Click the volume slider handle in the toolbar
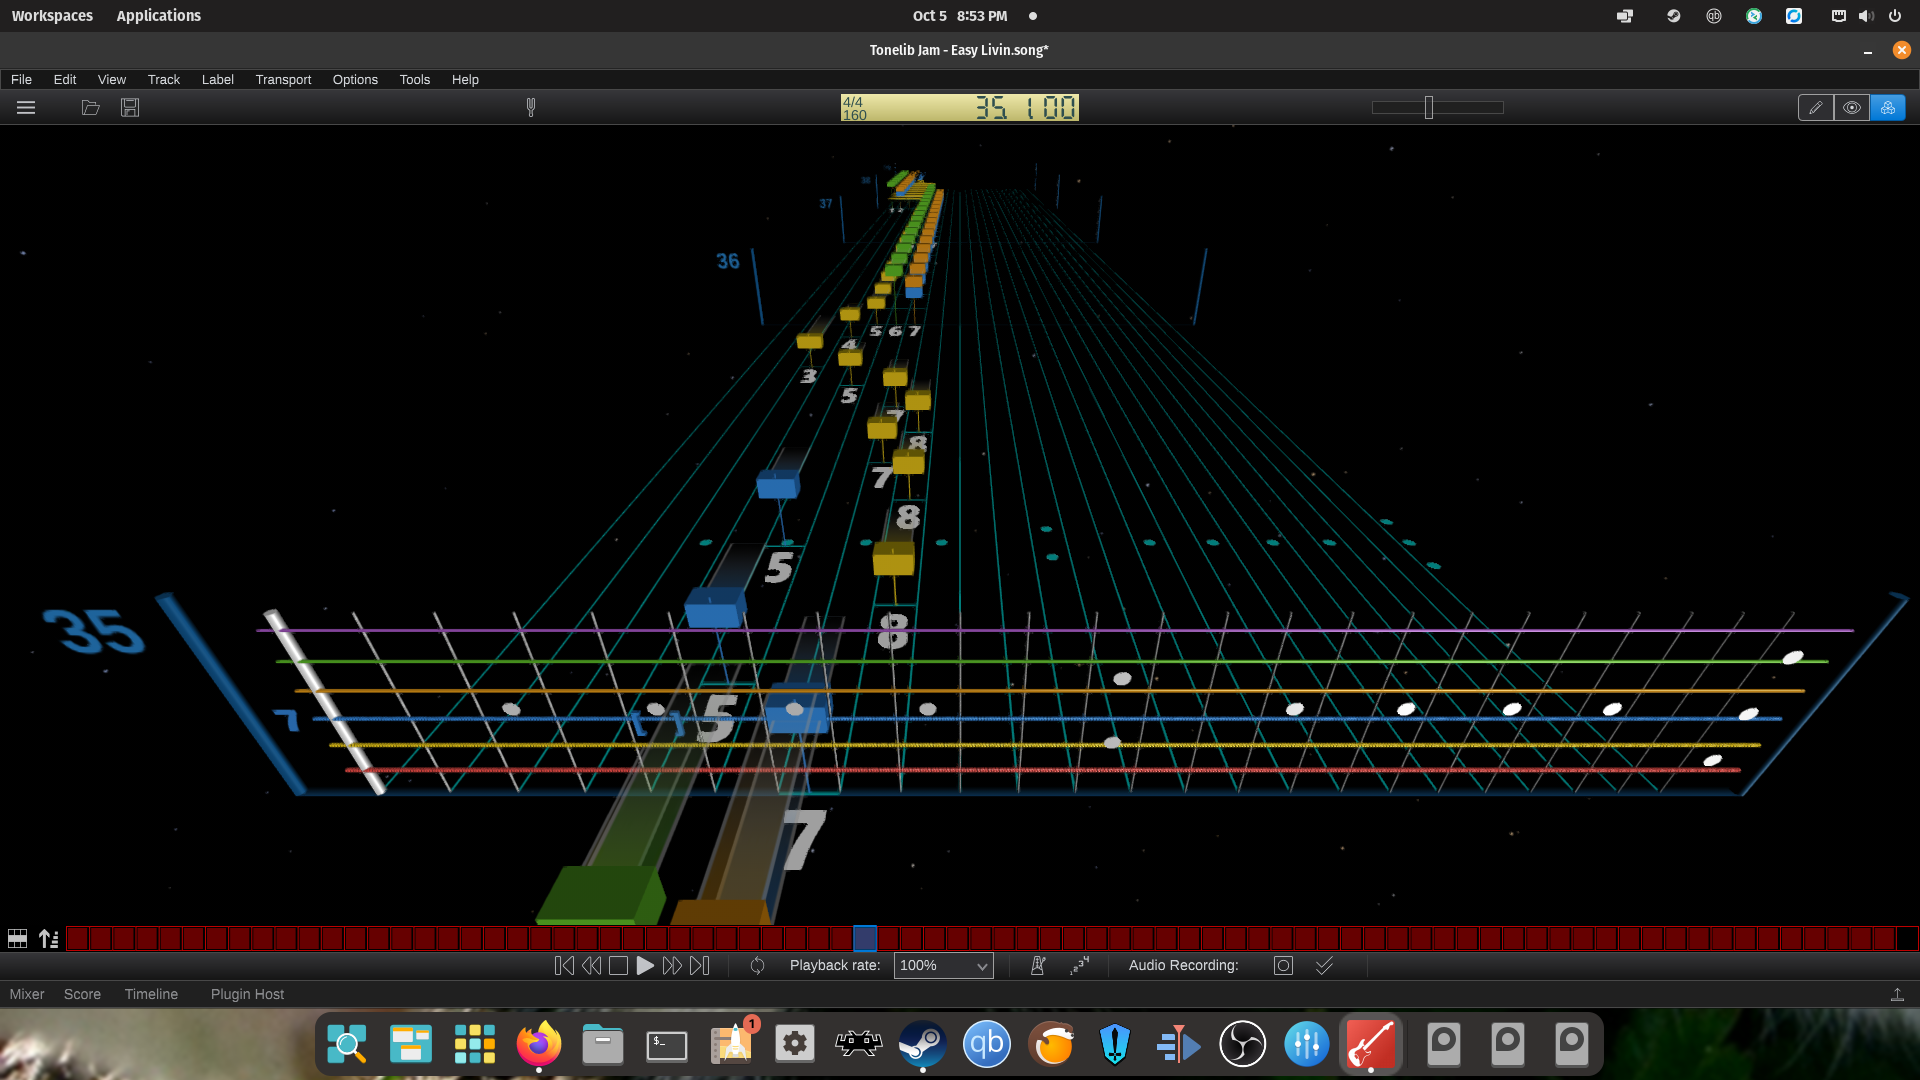 [x=1429, y=107]
